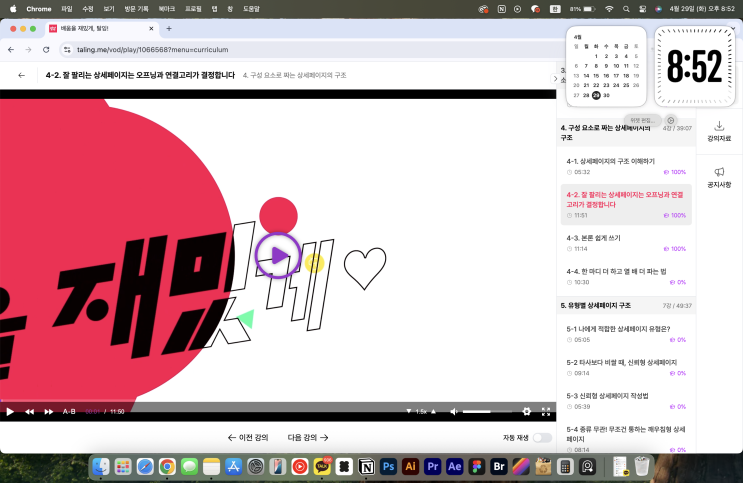Open the 방문 기록 menu
The height and width of the screenshot is (483, 743).
[x=136, y=9]
